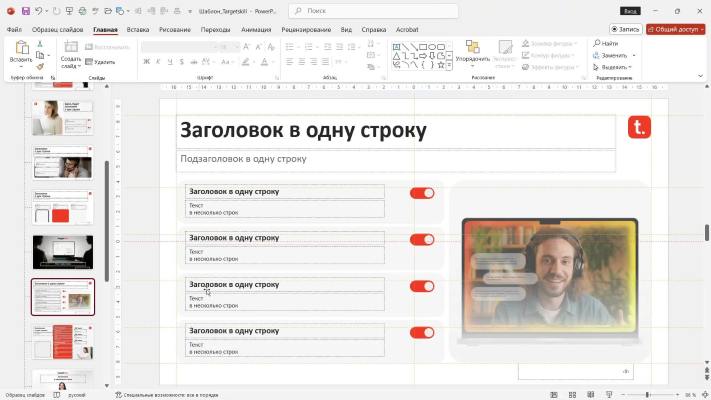Viewport: 711px width, 400px height.
Task: Toggle the second red switch on slide
Action: [x=422, y=239]
